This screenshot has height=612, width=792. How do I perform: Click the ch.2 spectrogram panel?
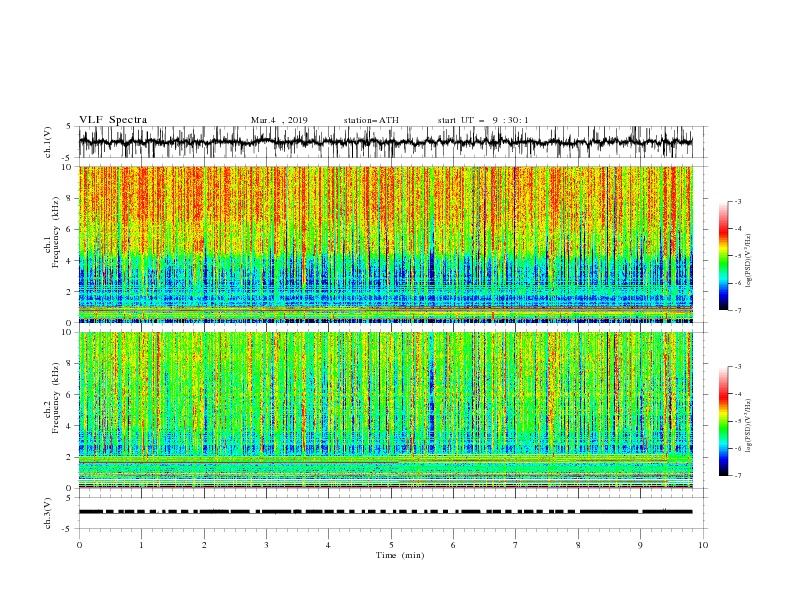coord(385,410)
